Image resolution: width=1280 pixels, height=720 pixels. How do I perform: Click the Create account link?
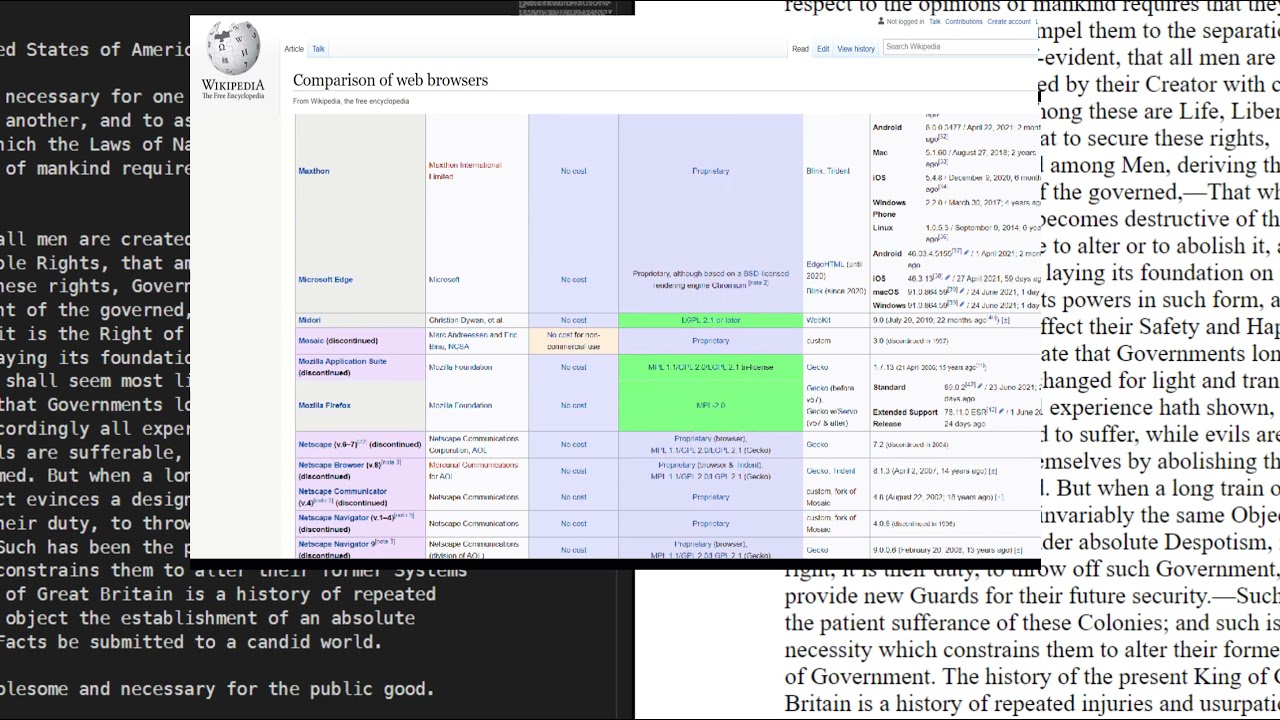pyautogui.click(x=1009, y=21)
